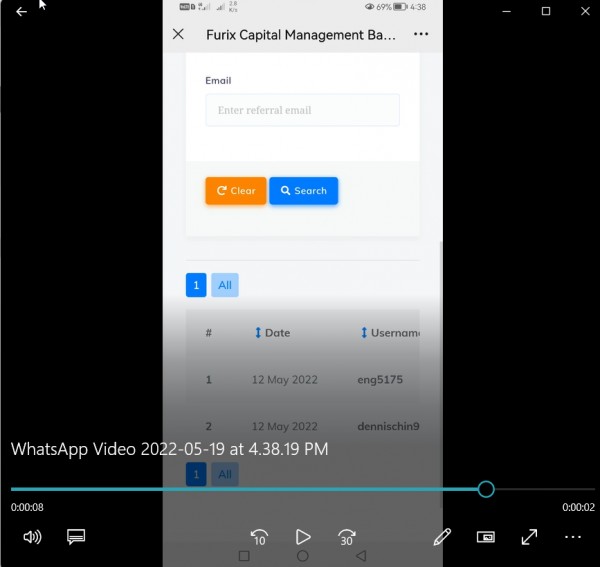Select page 1 below the table
This screenshot has height=567, width=600.
click(x=196, y=474)
